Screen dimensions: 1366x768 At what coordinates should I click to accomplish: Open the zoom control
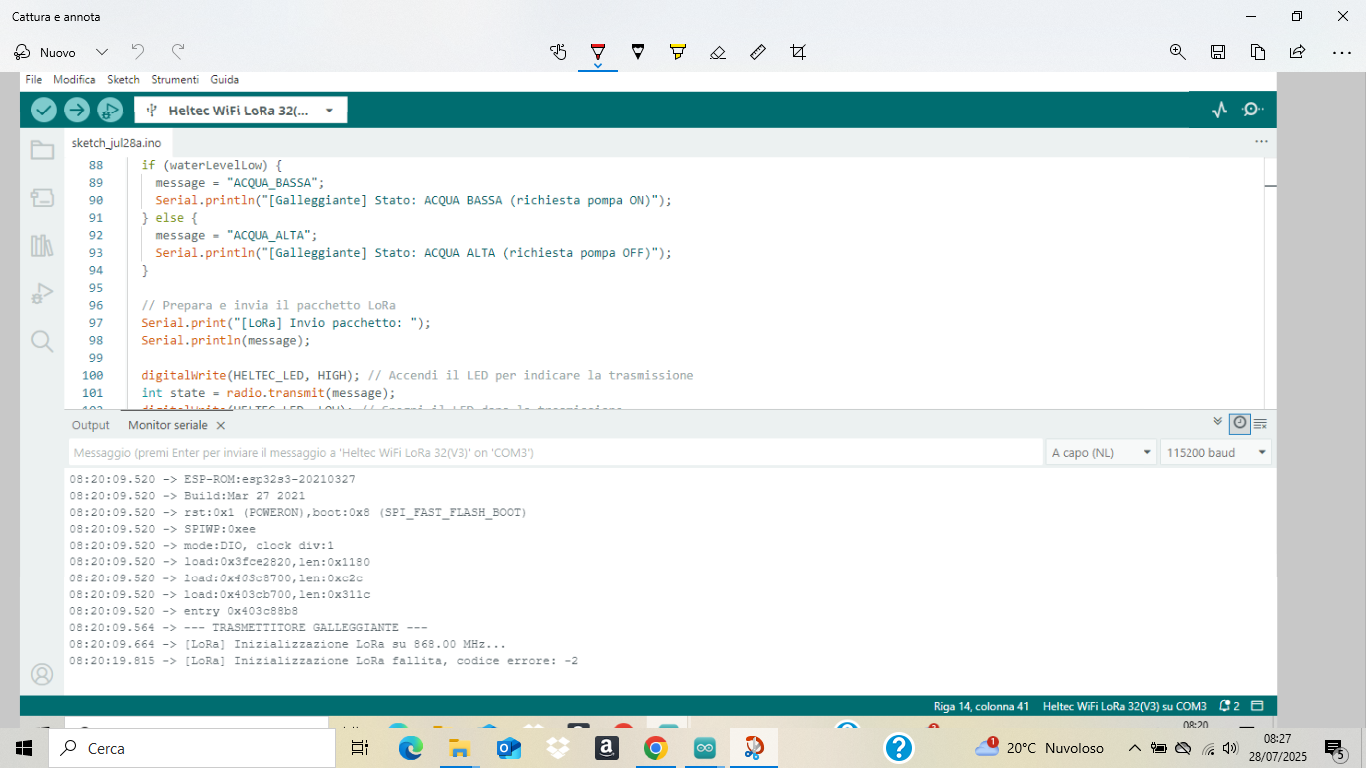pos(1178,52)
